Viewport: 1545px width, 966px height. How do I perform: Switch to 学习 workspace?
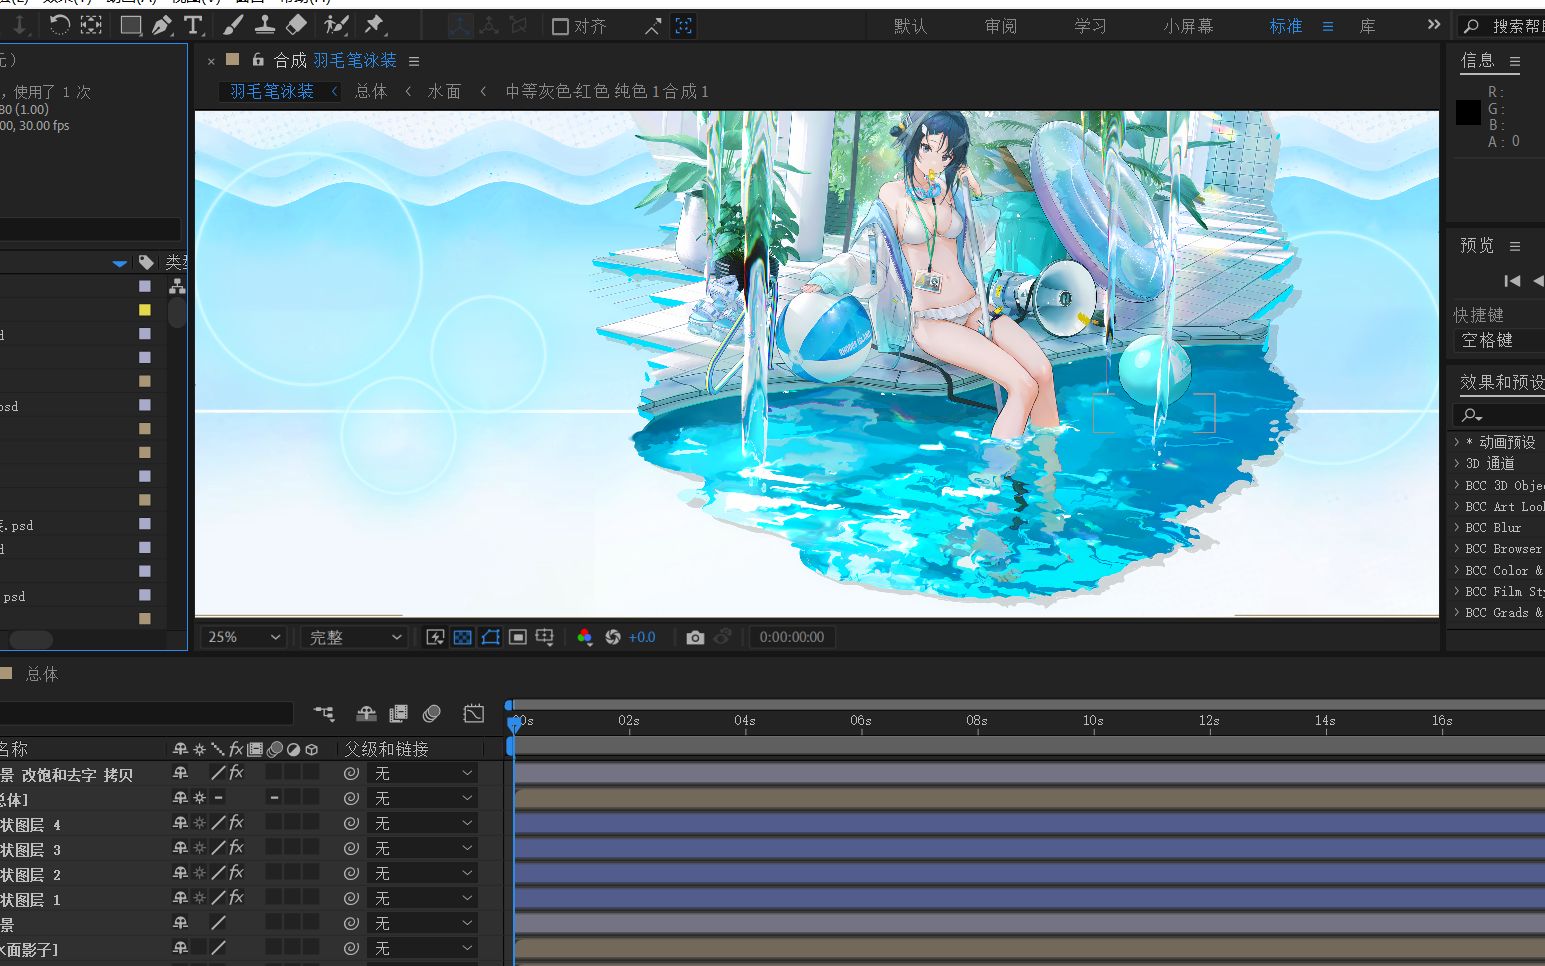(x=1090, y=26)
